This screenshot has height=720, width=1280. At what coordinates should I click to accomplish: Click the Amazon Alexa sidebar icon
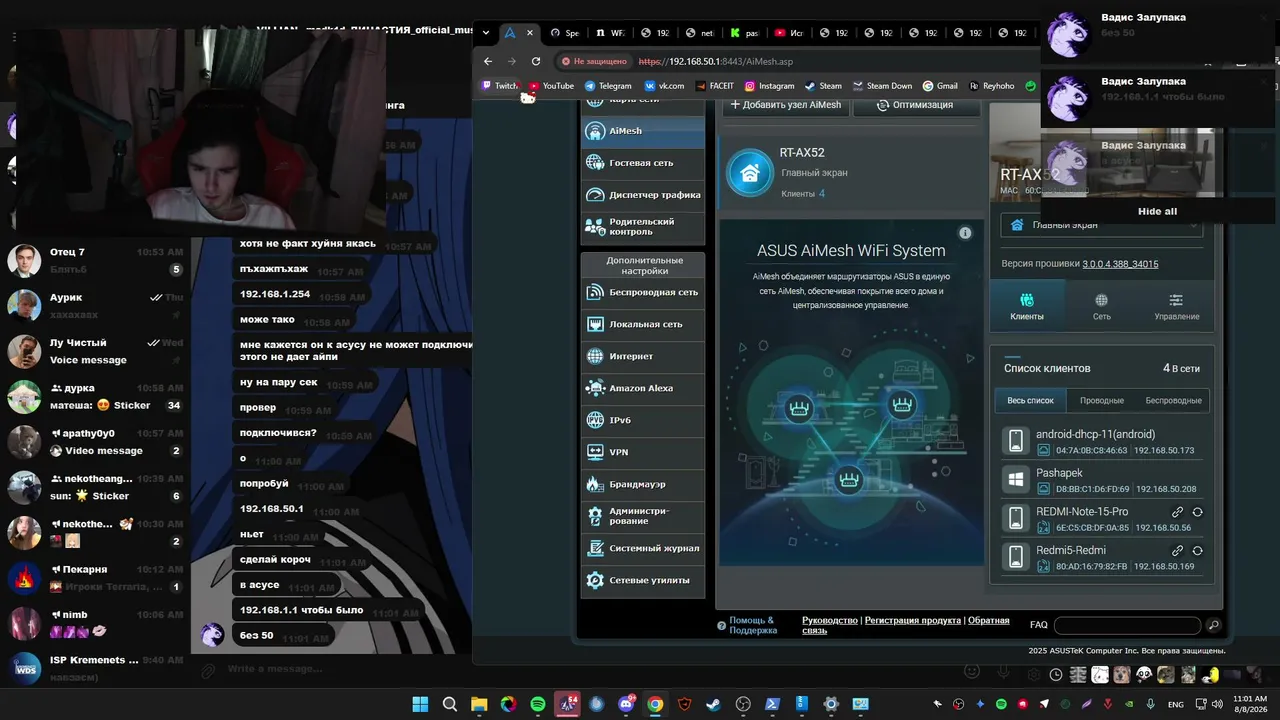coord(595,389)
